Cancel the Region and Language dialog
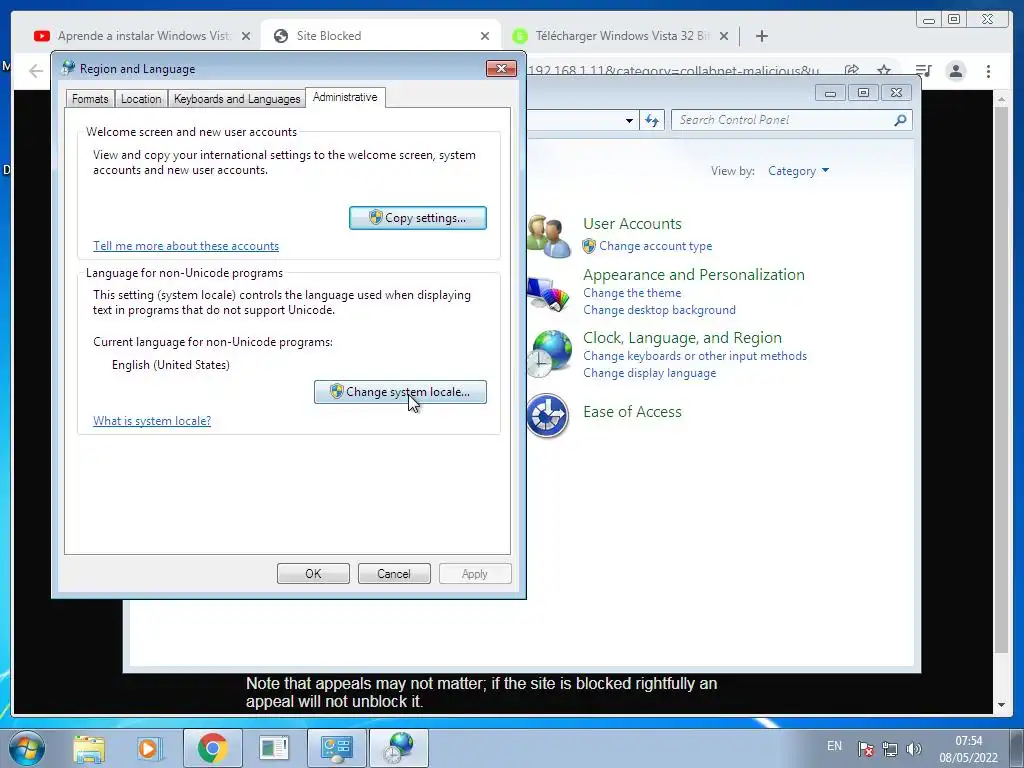Screen dimensions: 1024x768 point(394,574)
